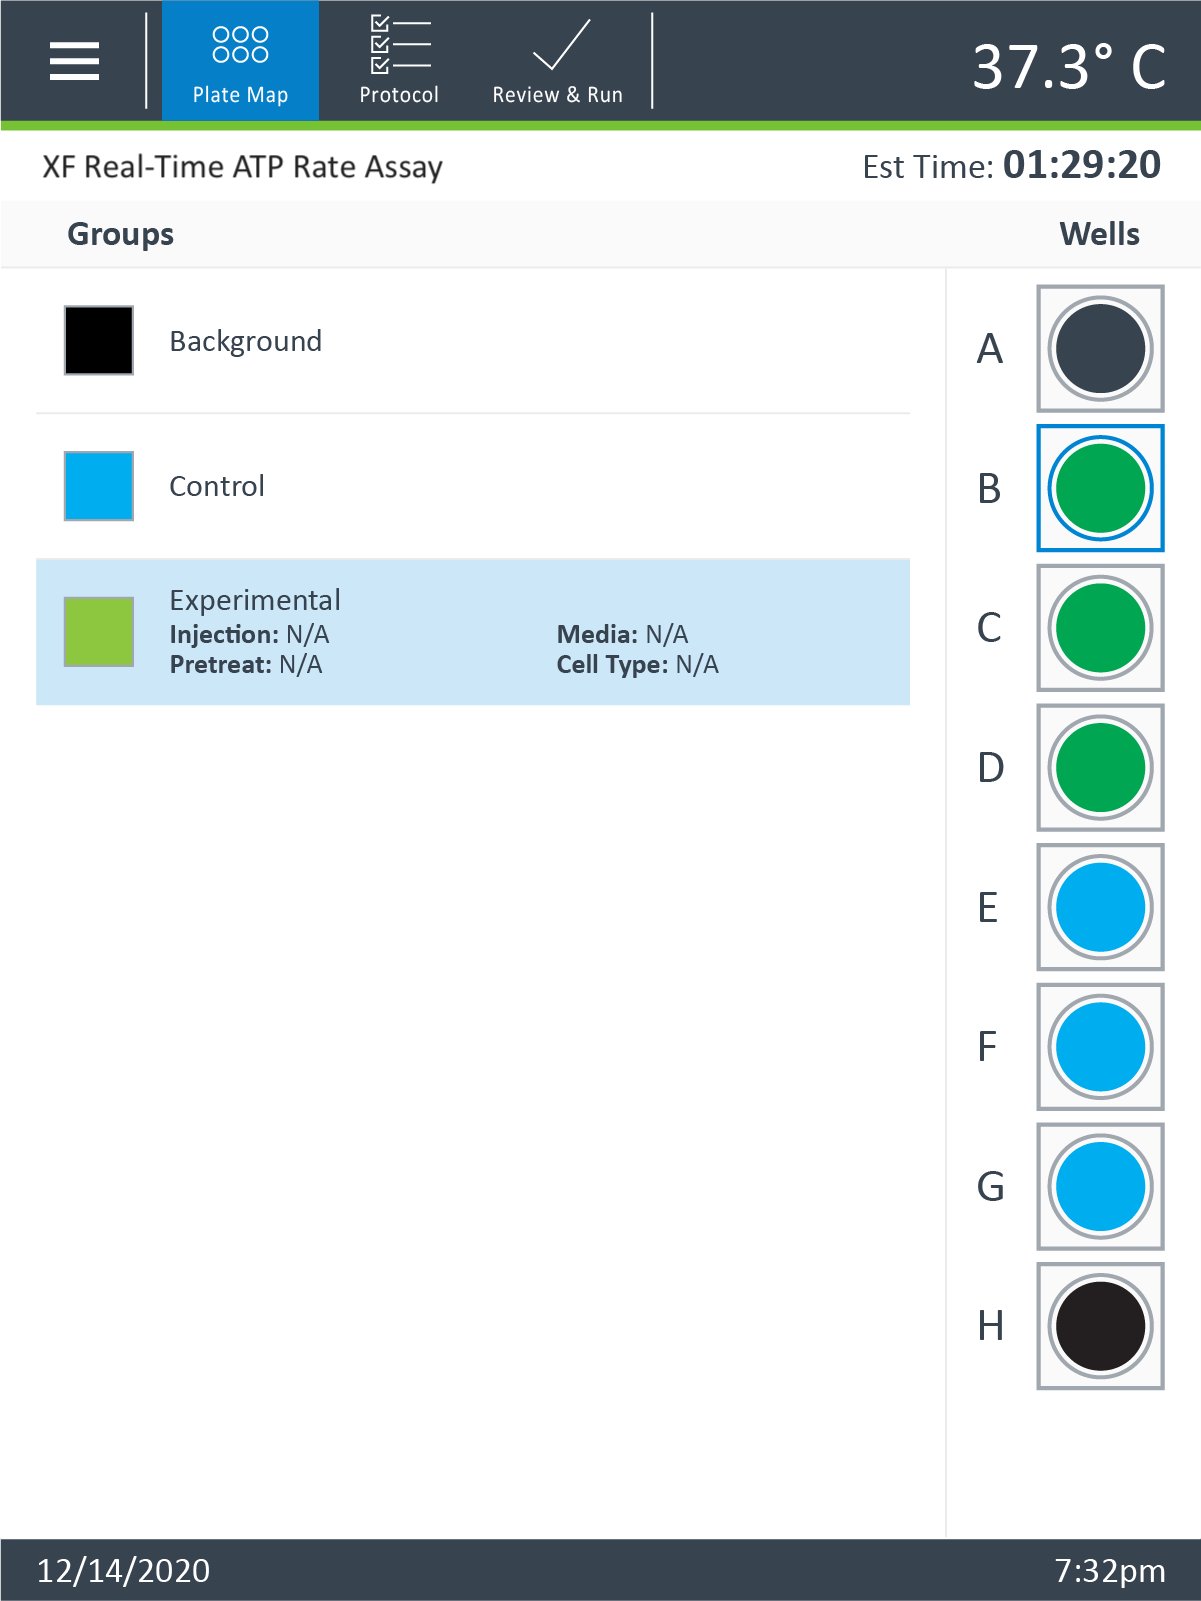The width and height of the screenshot is (1201, 1601).
Task: Click black well H circle
Action: (1100, 1326)
